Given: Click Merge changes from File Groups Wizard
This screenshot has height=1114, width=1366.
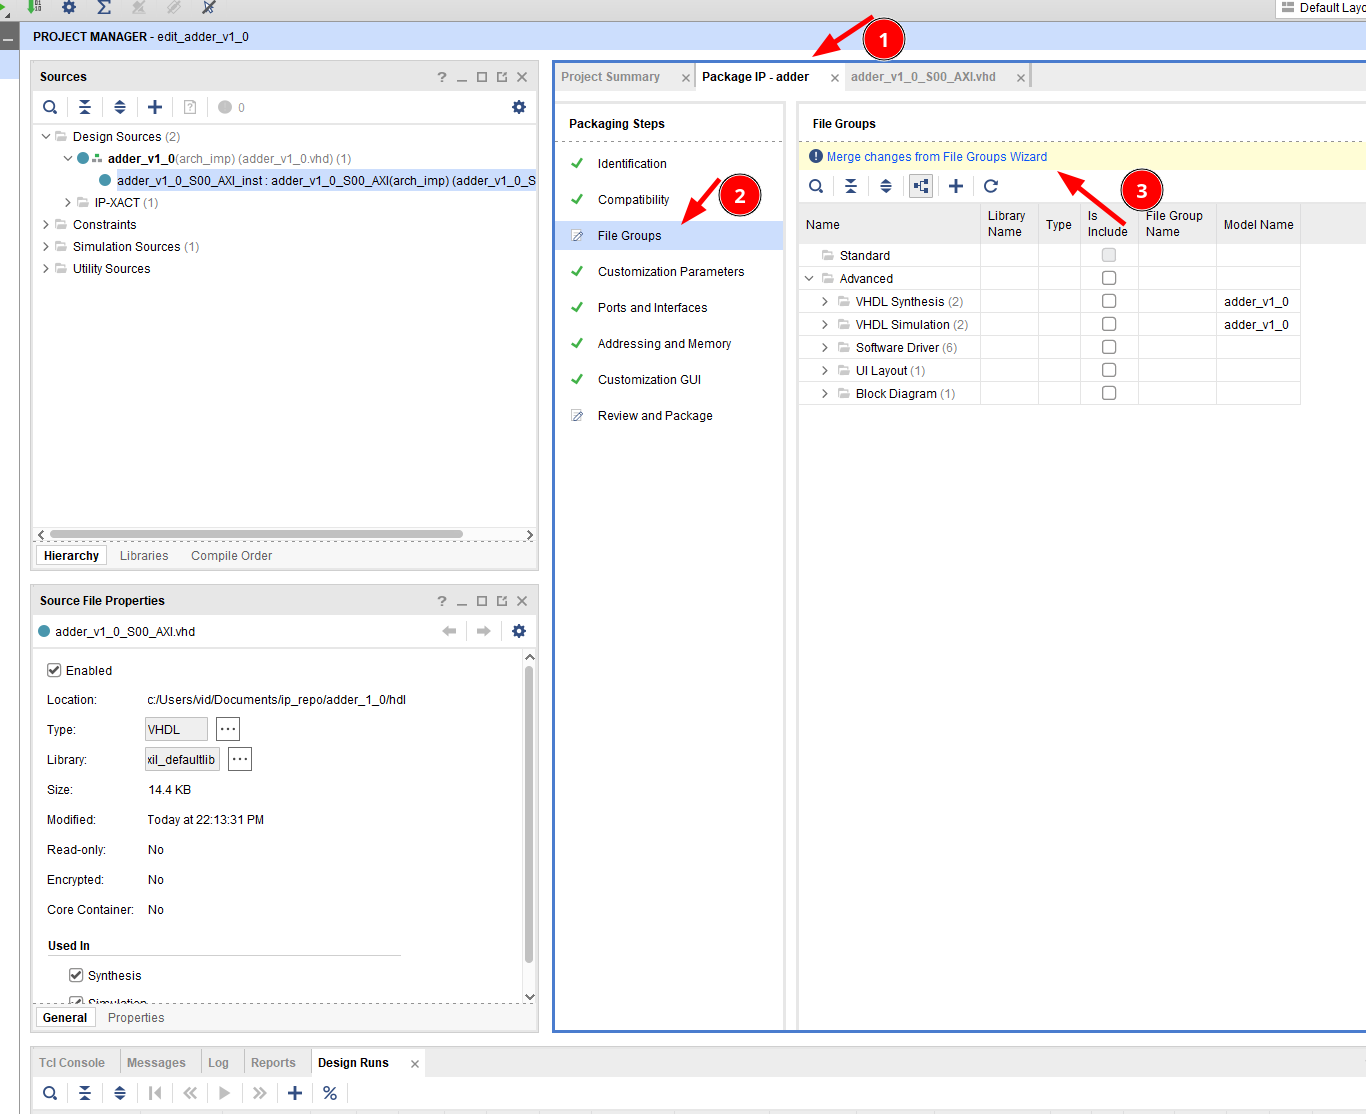Looking at the screenshot, I should tap(937, 157).
